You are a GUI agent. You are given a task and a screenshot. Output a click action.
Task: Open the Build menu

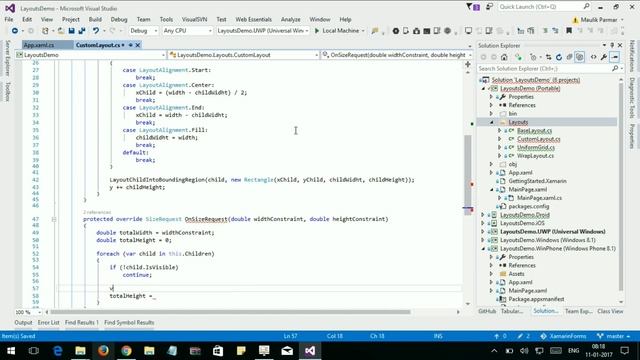[x=95, y=19]
